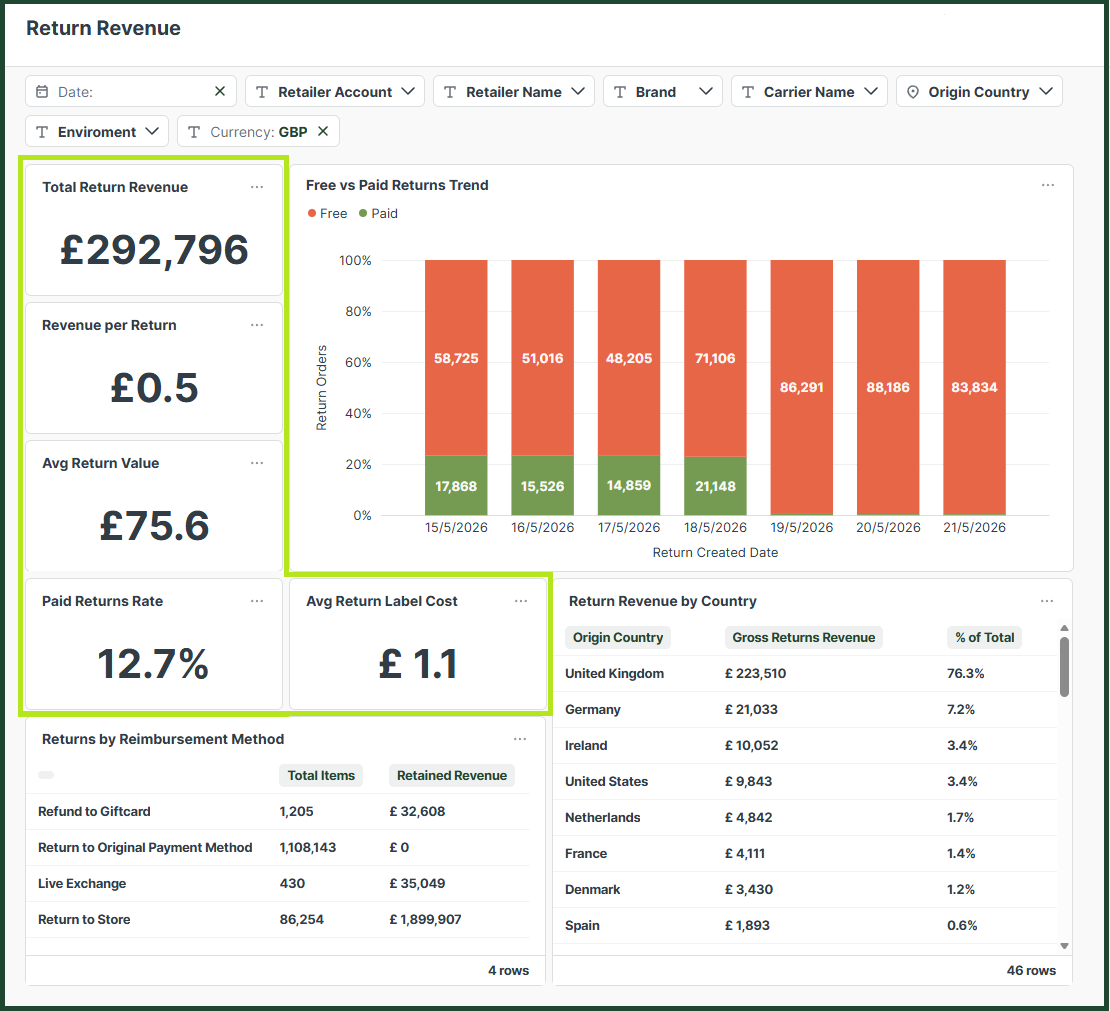
Task: Open Return Revenue by Country options
Action: tap(1047, 601)
